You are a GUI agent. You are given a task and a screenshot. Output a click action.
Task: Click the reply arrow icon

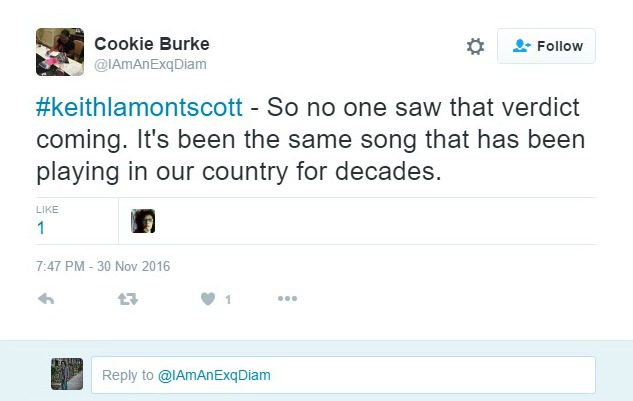[x=45, y=299]
